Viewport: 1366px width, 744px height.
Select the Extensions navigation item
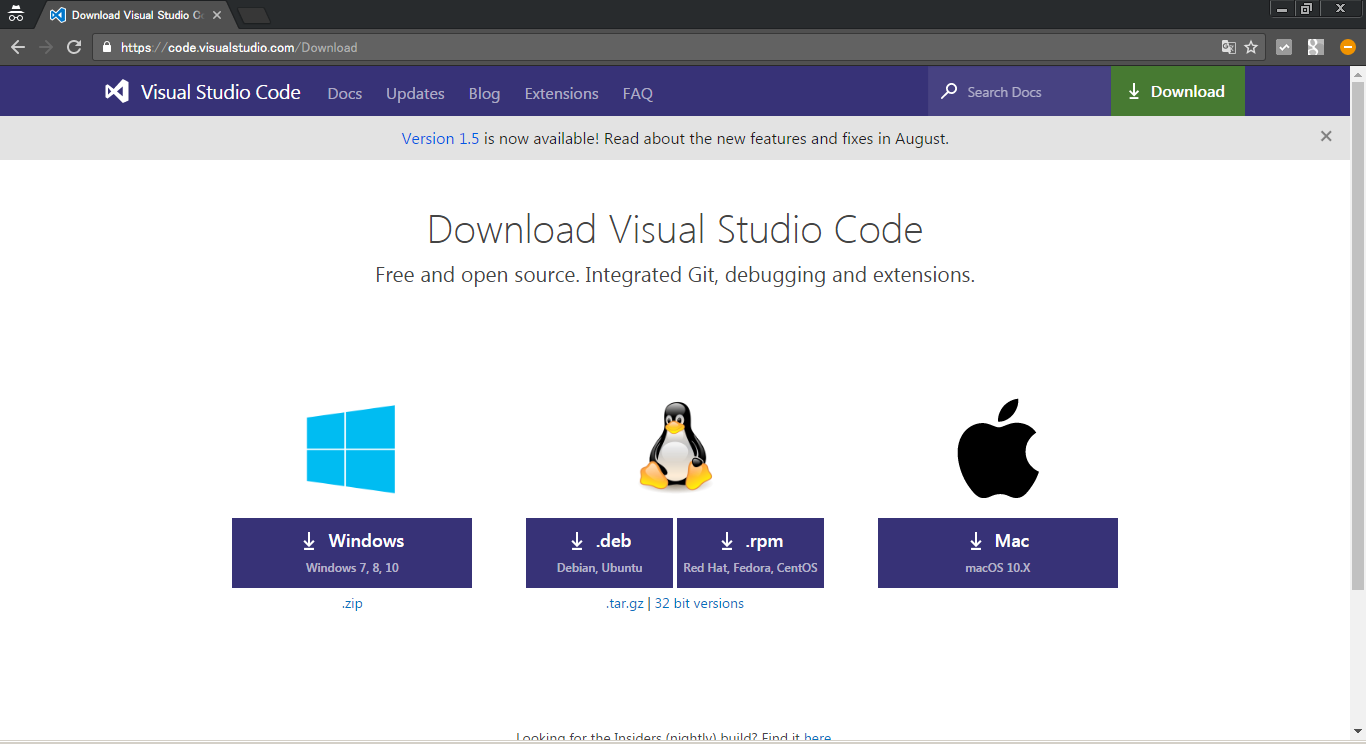561,93
